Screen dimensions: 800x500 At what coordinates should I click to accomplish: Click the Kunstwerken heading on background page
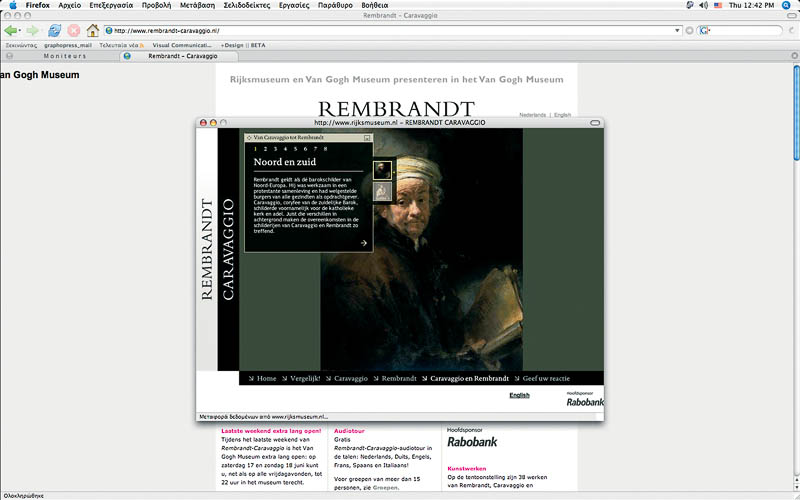pyautogui.click(x=467, y=468)
